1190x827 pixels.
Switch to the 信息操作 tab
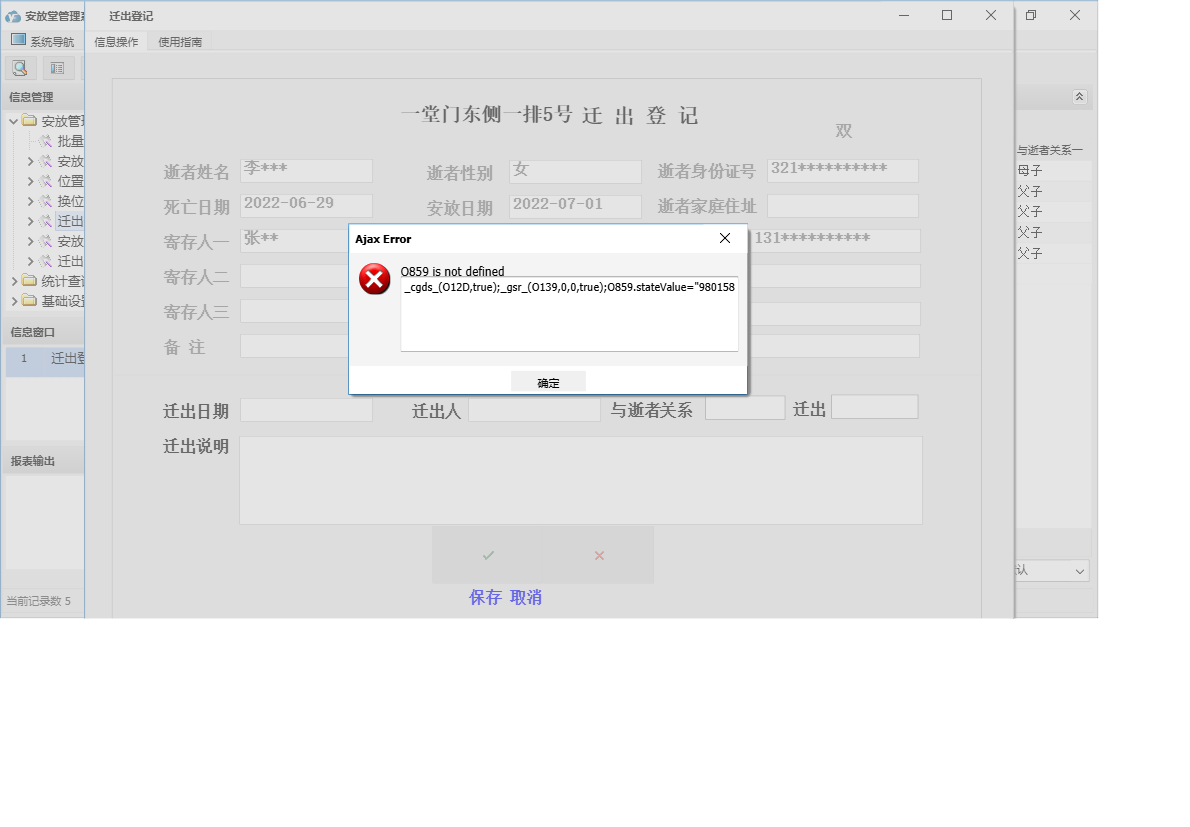pos(117,41)
